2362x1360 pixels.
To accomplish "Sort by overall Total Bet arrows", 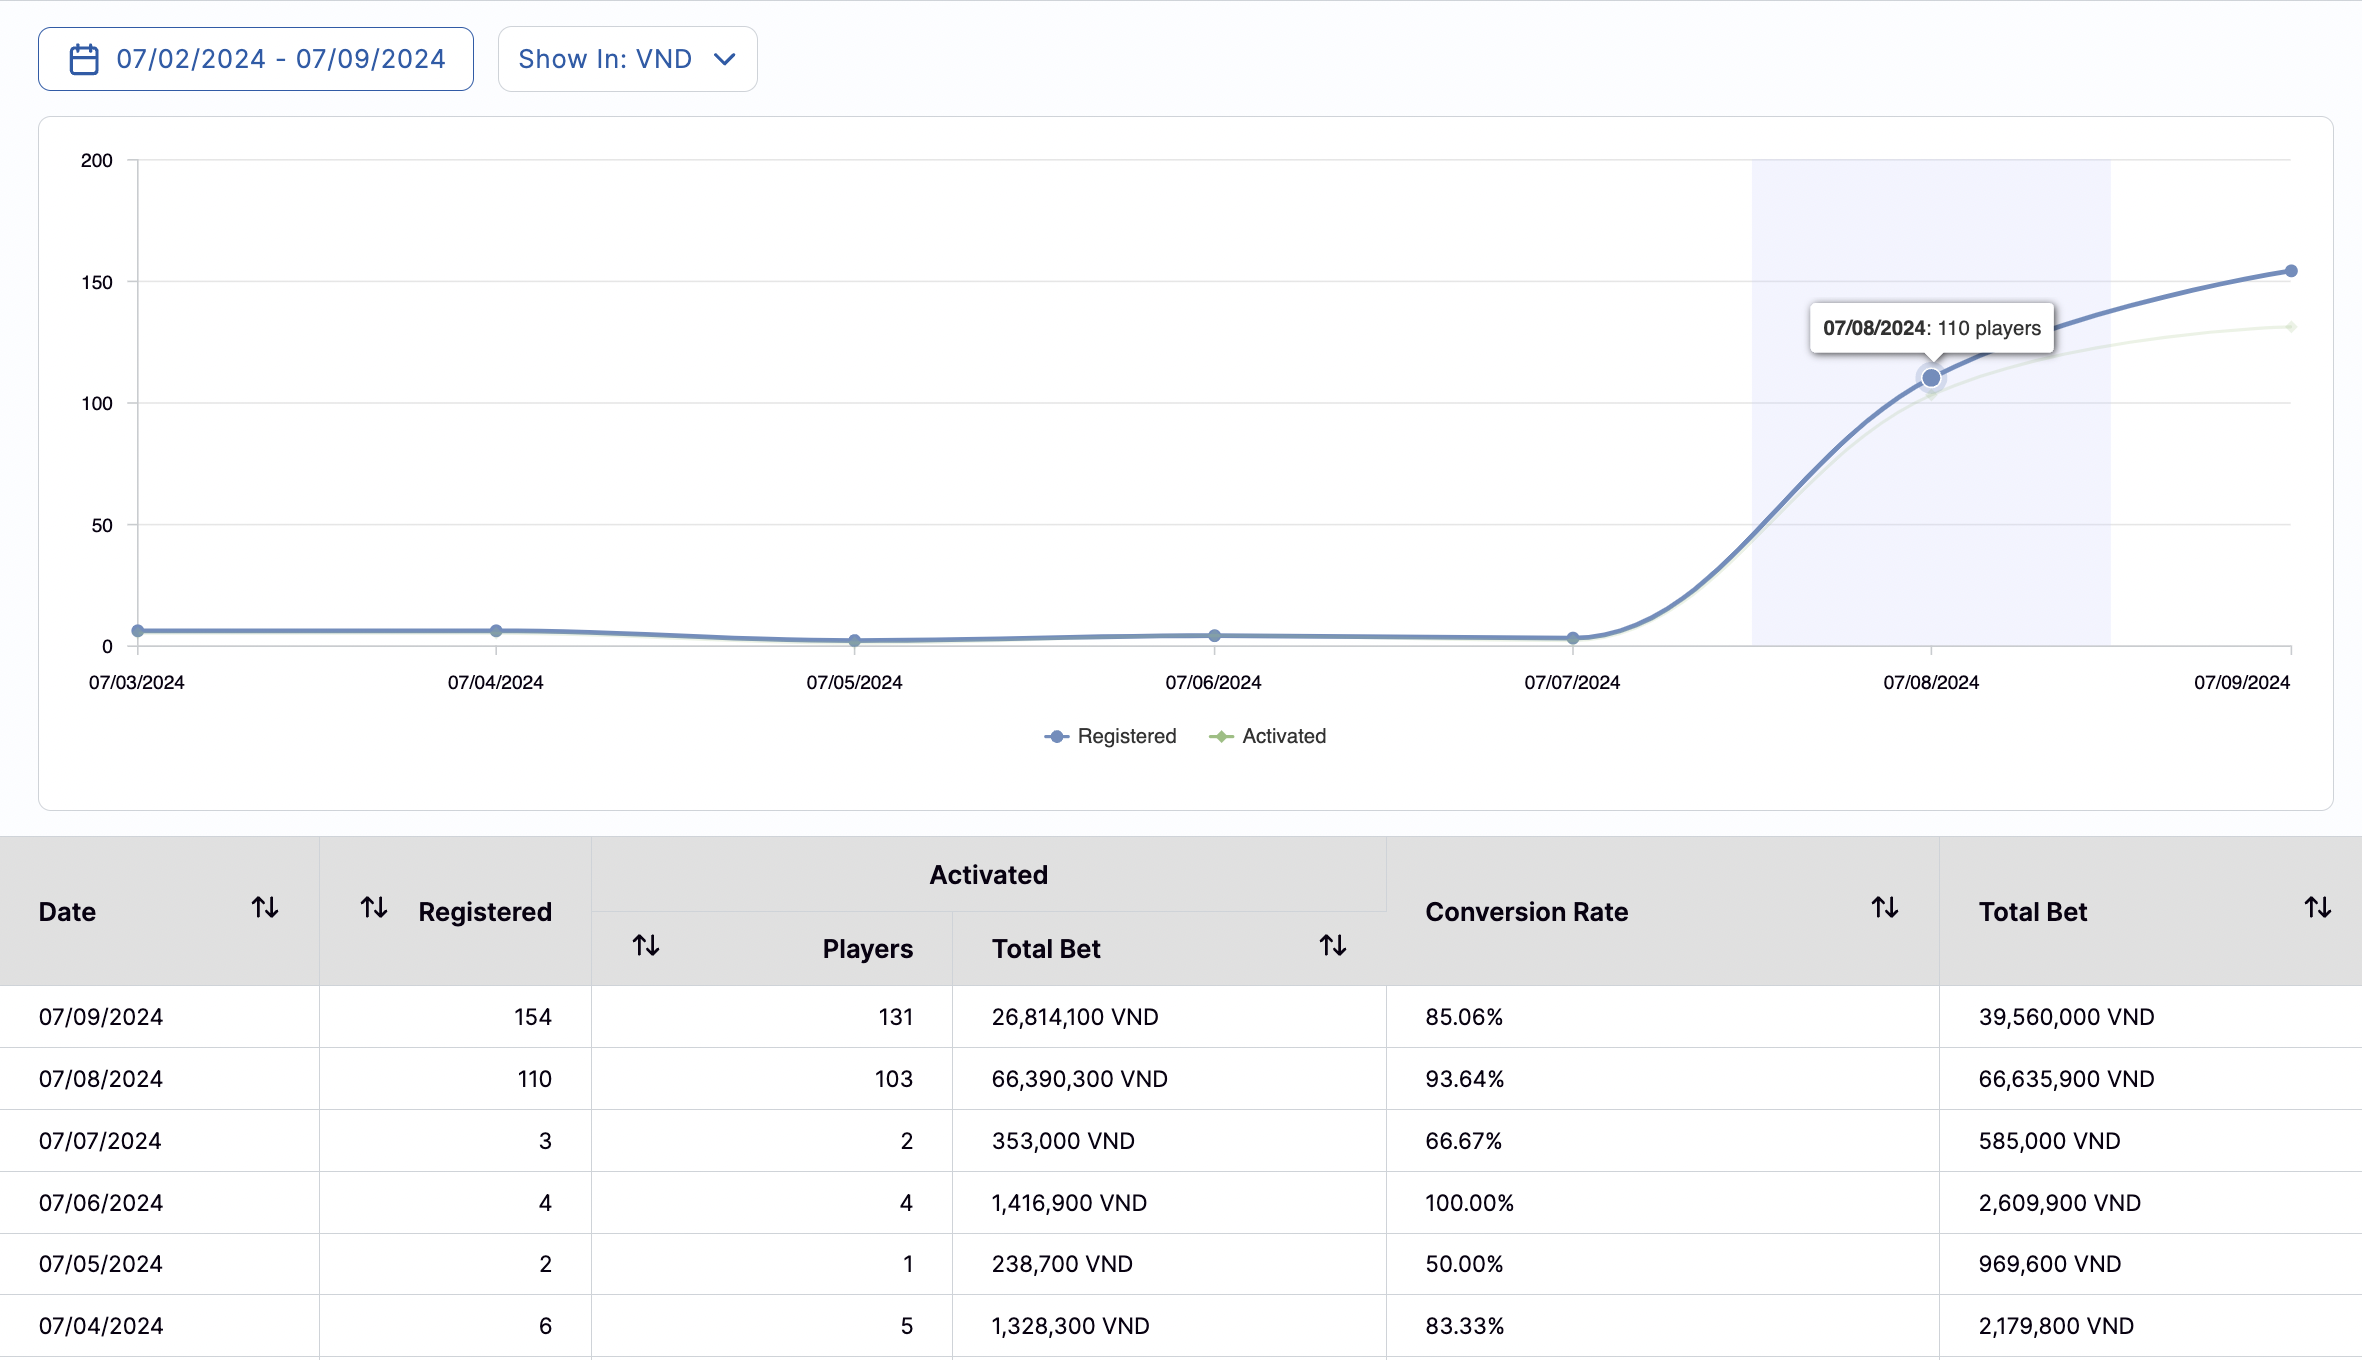I will coord(2317,908).
